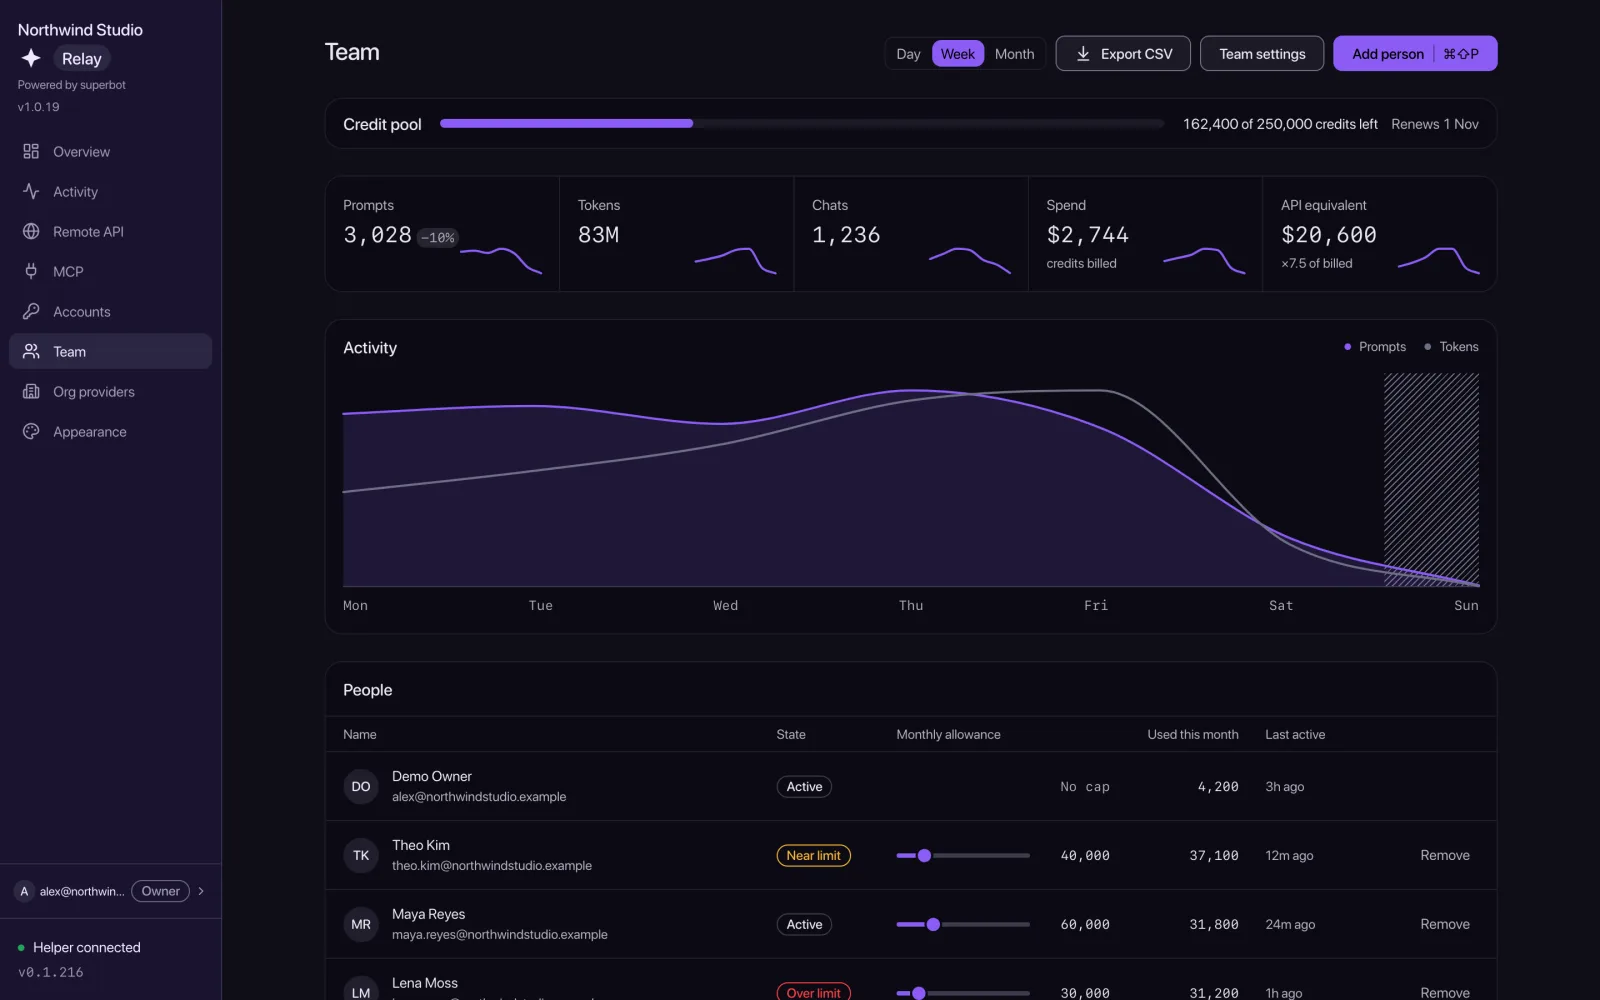The width and height of the screenshot is (1600, 1000).
Task: Toggle the Prompts series in chart legend
Action: (1375, 347)
